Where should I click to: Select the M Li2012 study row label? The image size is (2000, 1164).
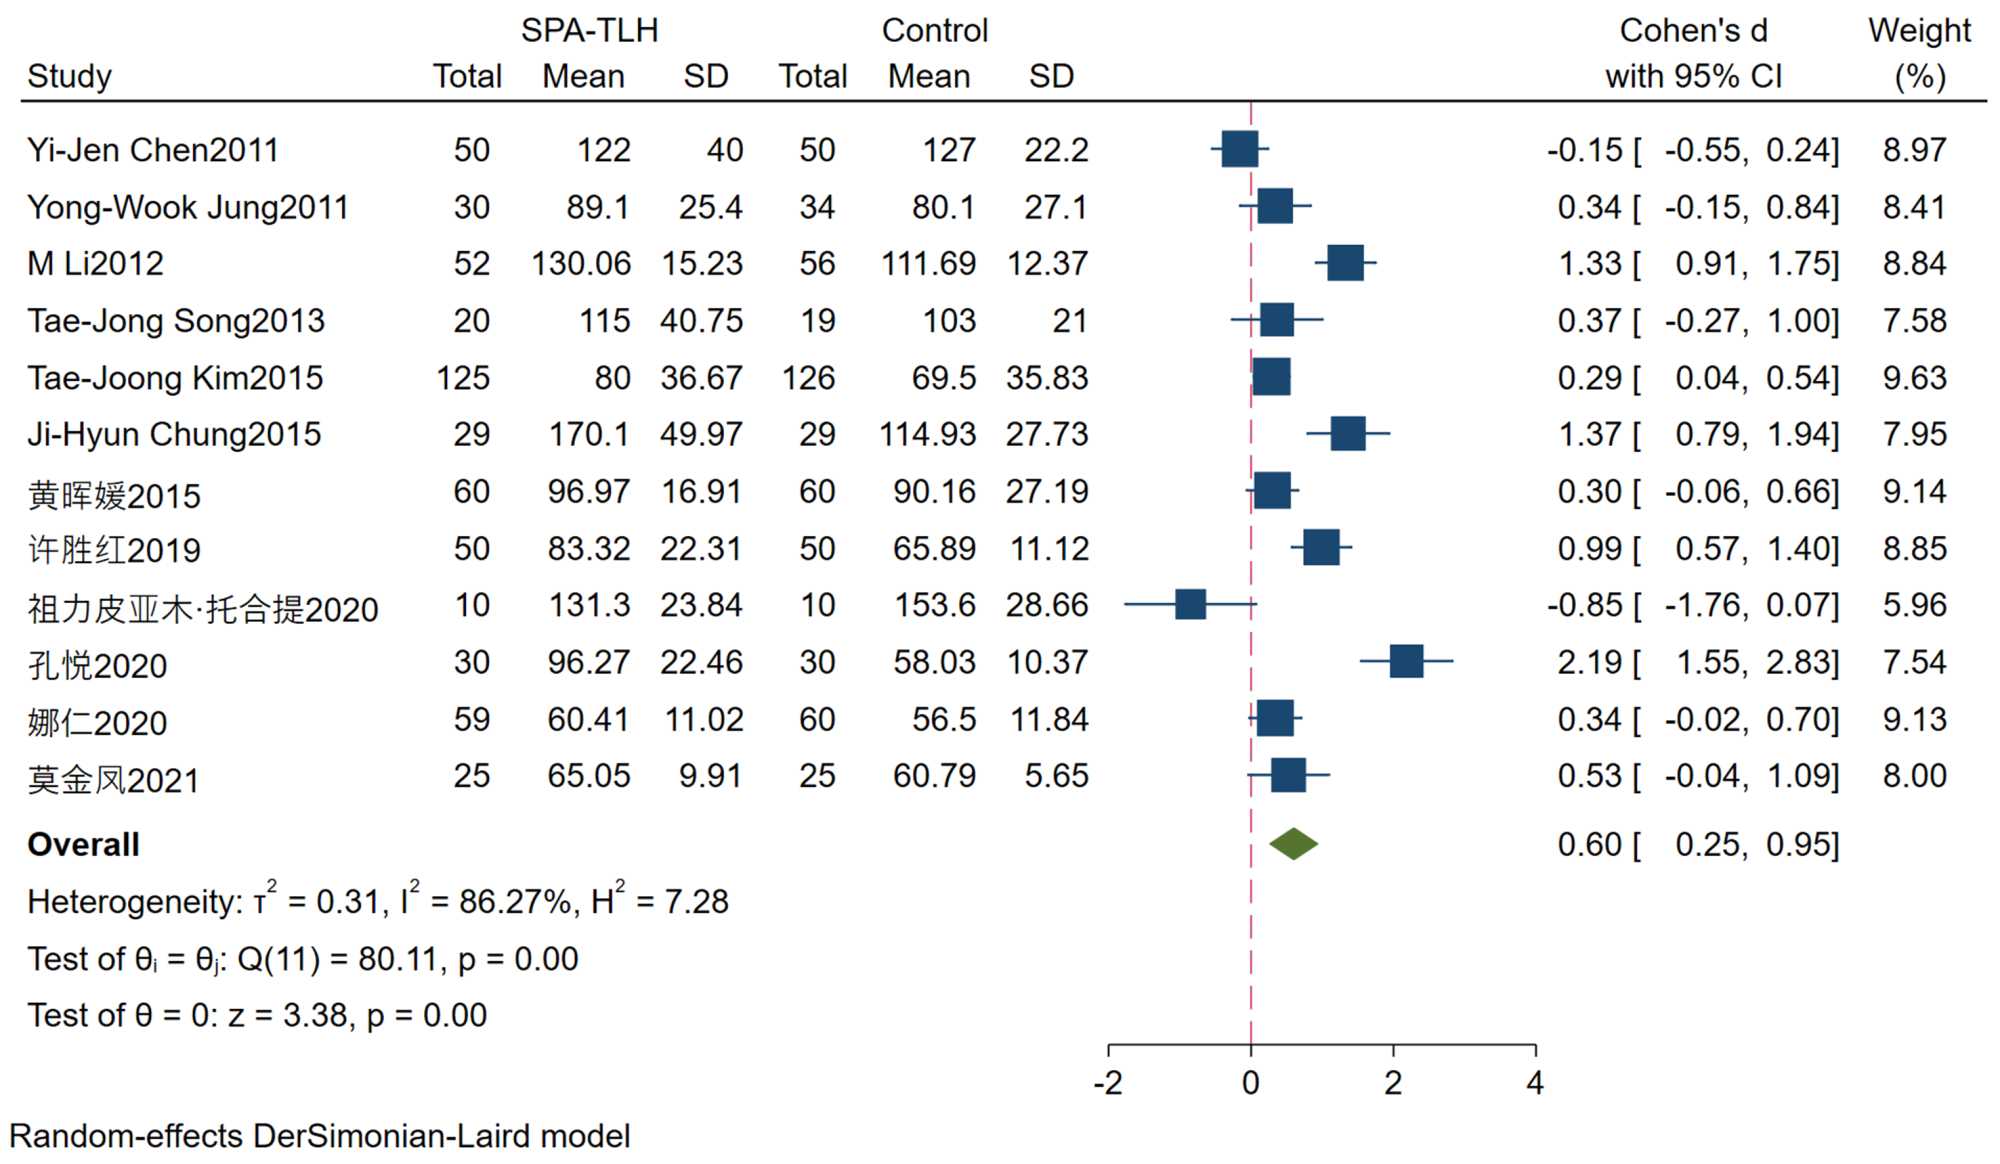click(x=95, y=264)
